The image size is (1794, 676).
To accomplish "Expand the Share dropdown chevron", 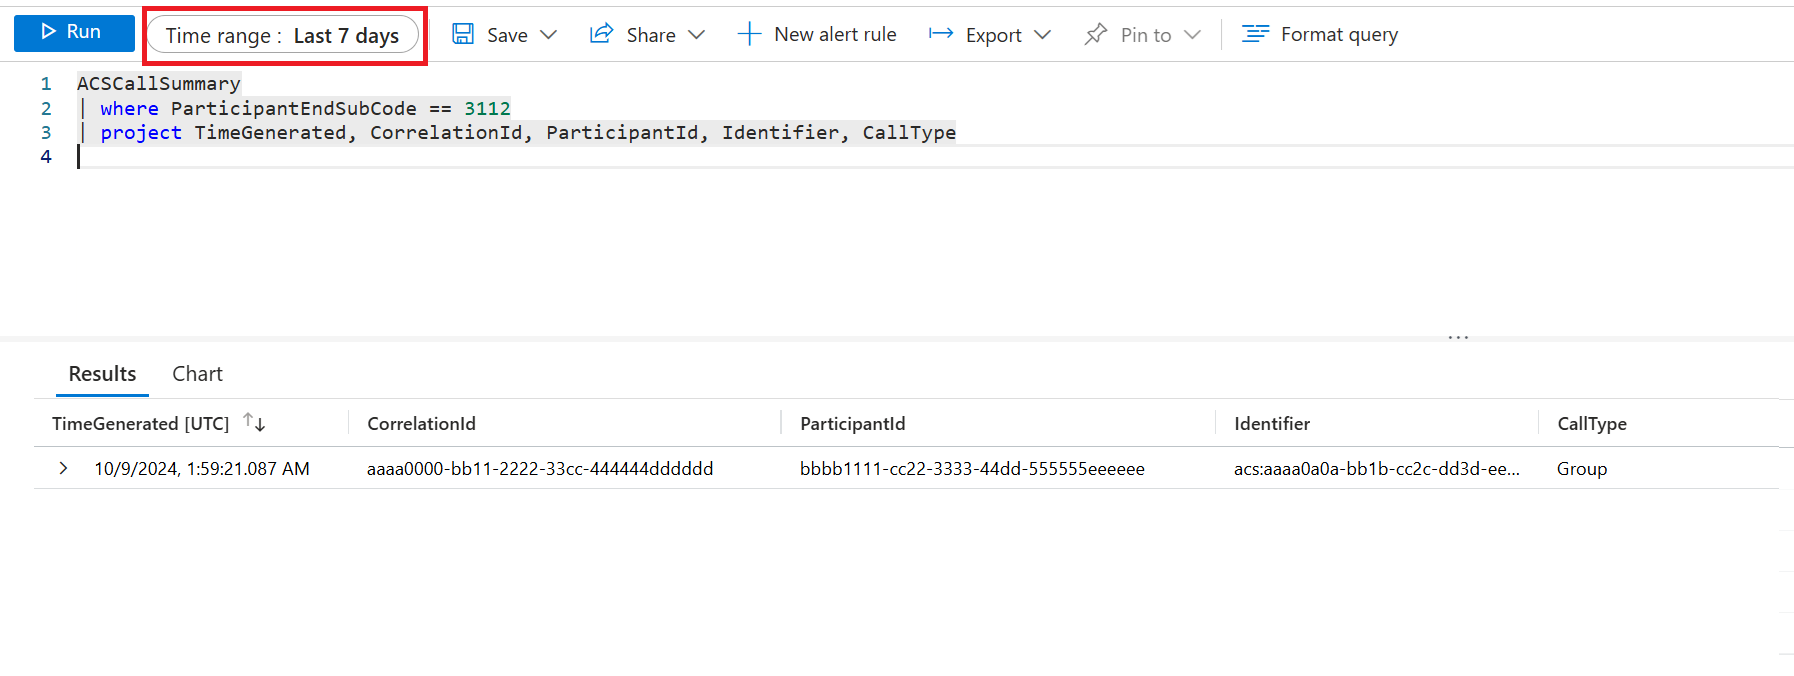I will [697, 35].
